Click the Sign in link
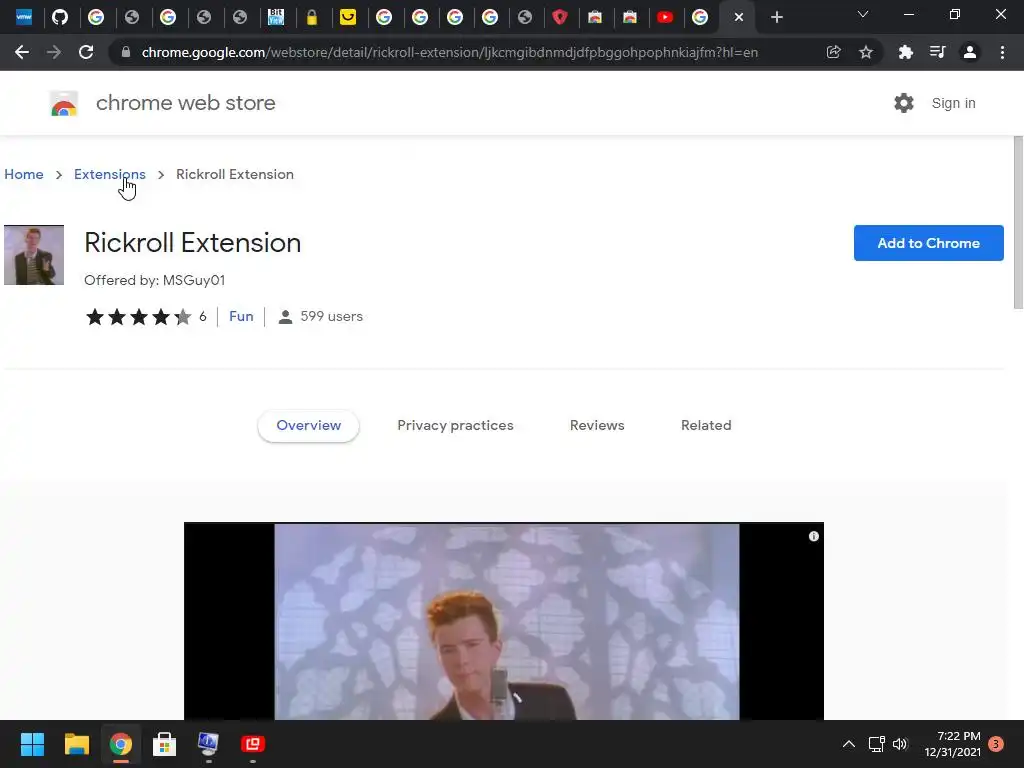This screenshot has height=768, width=1024. coord(953,103)
